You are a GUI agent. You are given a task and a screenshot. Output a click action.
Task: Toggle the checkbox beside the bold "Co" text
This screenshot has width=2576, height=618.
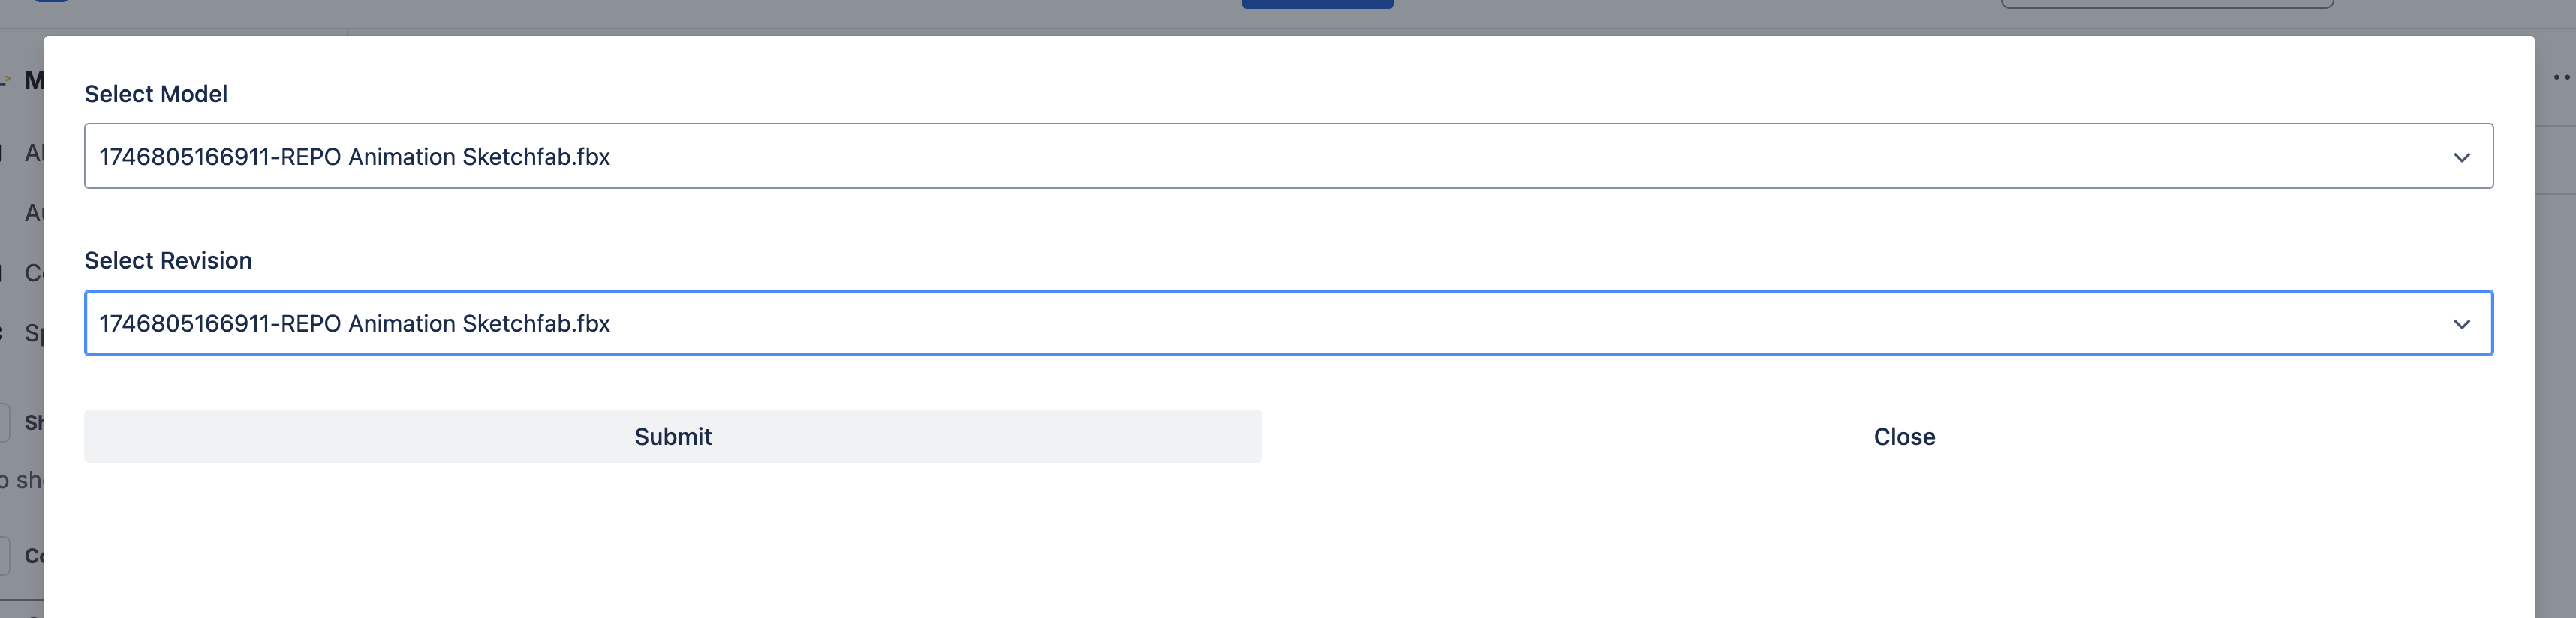(4, 555)
